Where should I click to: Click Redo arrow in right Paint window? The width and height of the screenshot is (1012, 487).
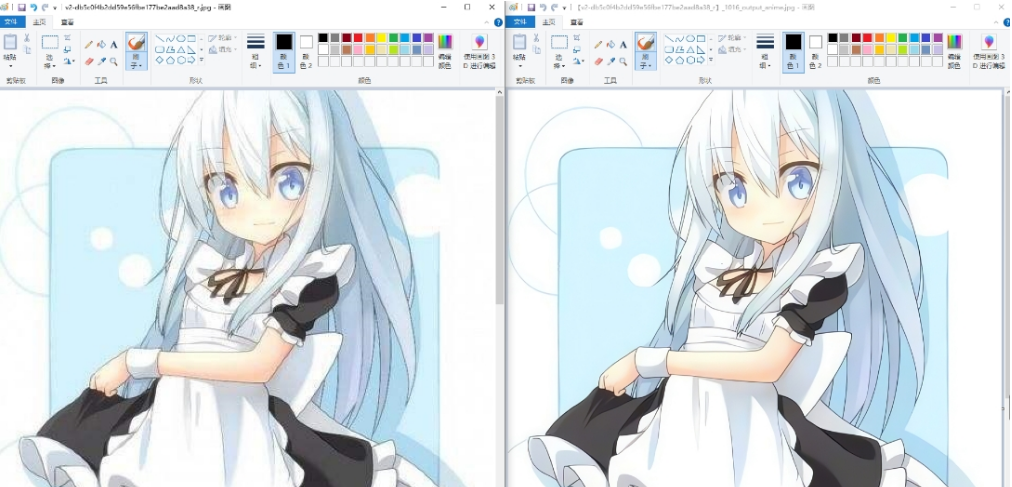[x=554, y=8]
